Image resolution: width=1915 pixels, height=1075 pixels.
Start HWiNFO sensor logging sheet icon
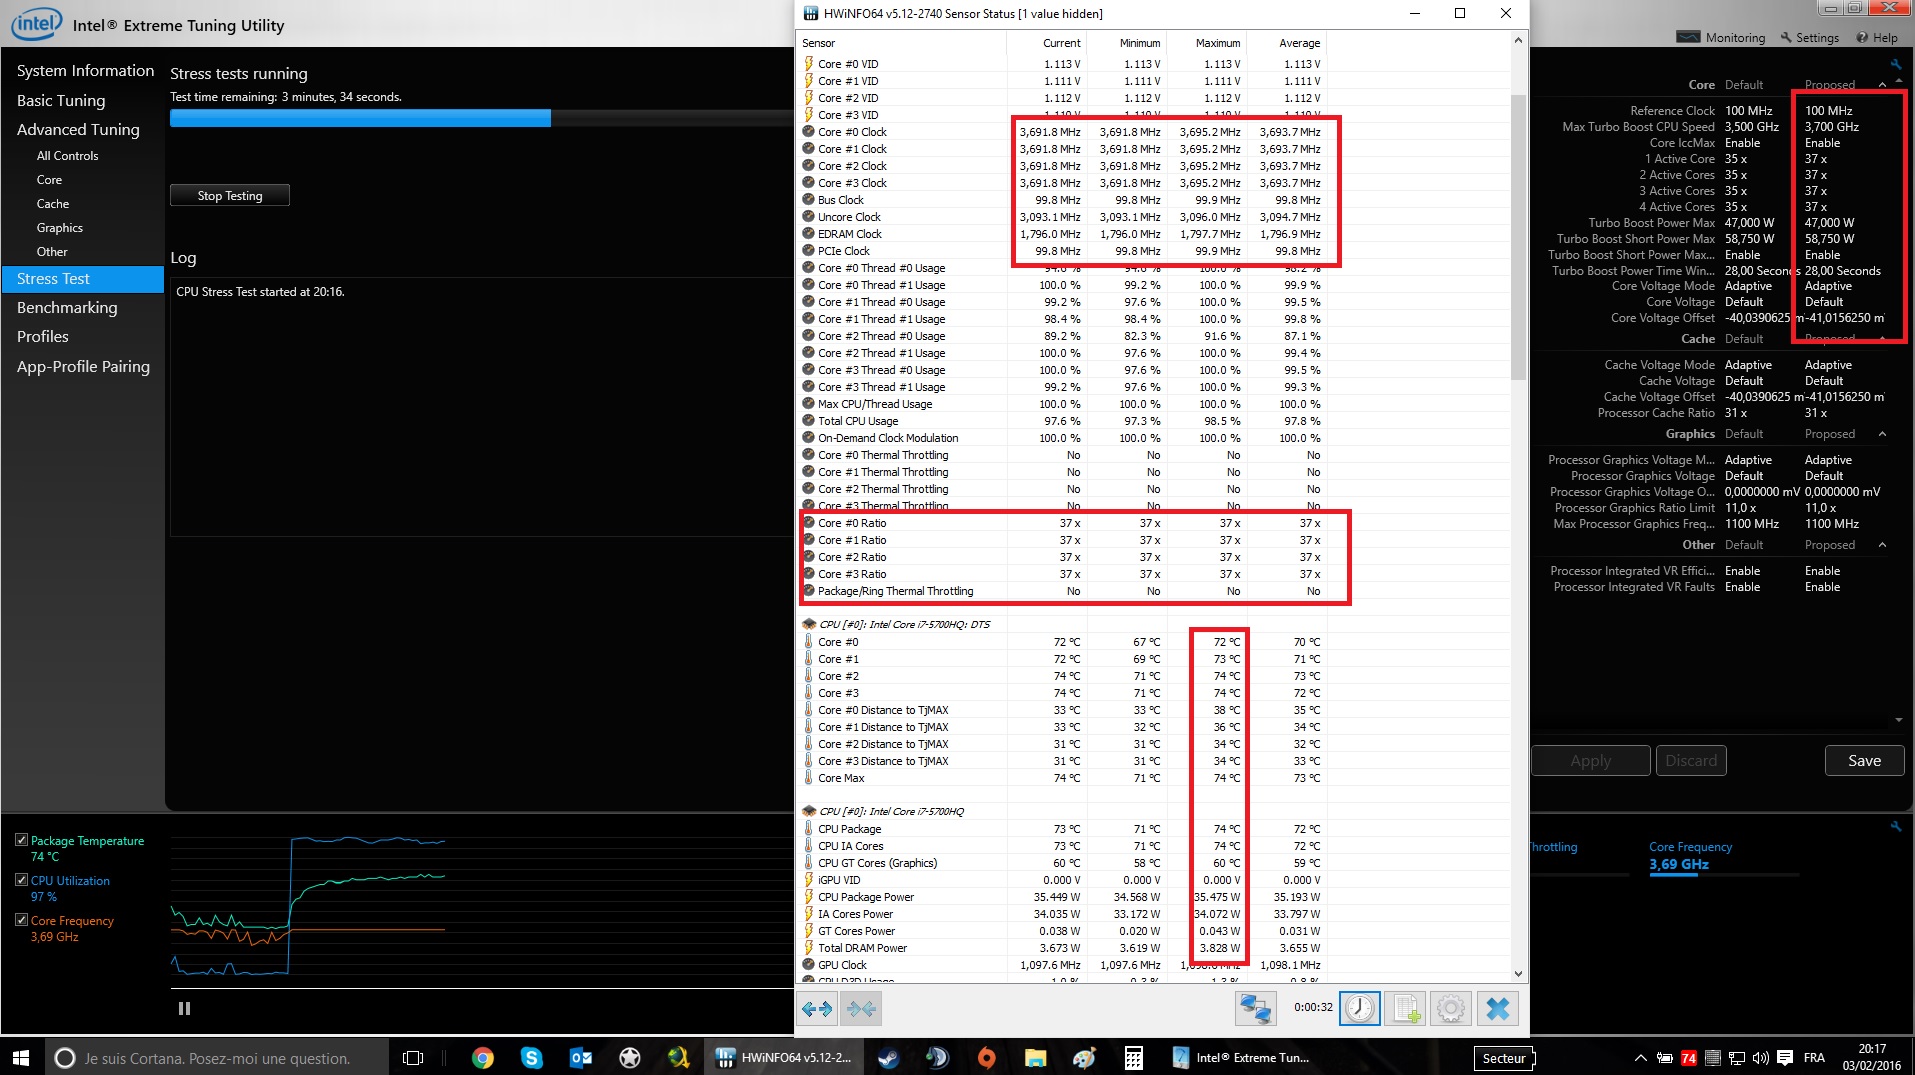pos(1406,1008)
